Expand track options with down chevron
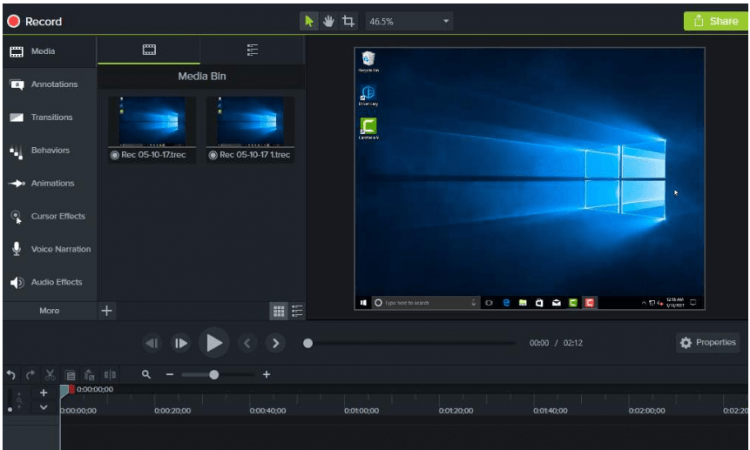The width and height of the screenshot is (750, 450). click(x=44, y=407)
